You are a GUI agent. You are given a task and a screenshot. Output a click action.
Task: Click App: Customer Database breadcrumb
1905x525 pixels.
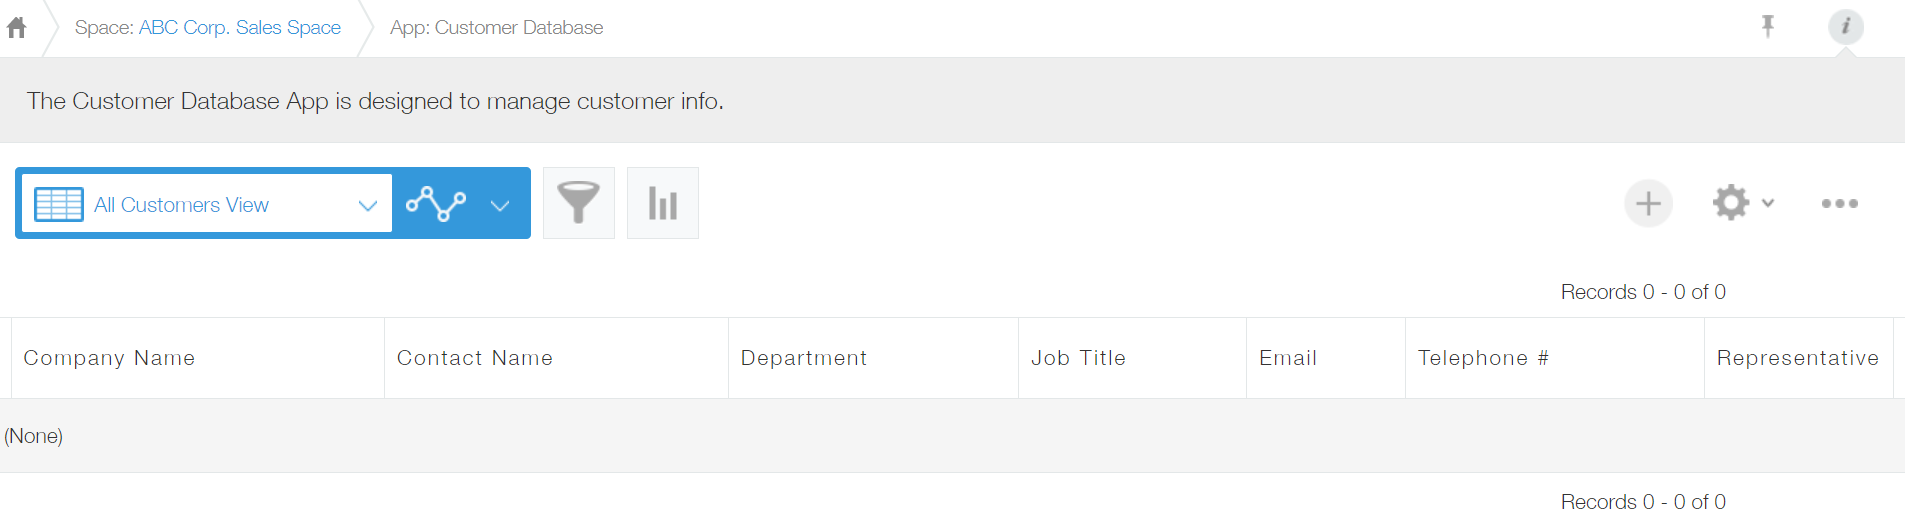point(496,28)
